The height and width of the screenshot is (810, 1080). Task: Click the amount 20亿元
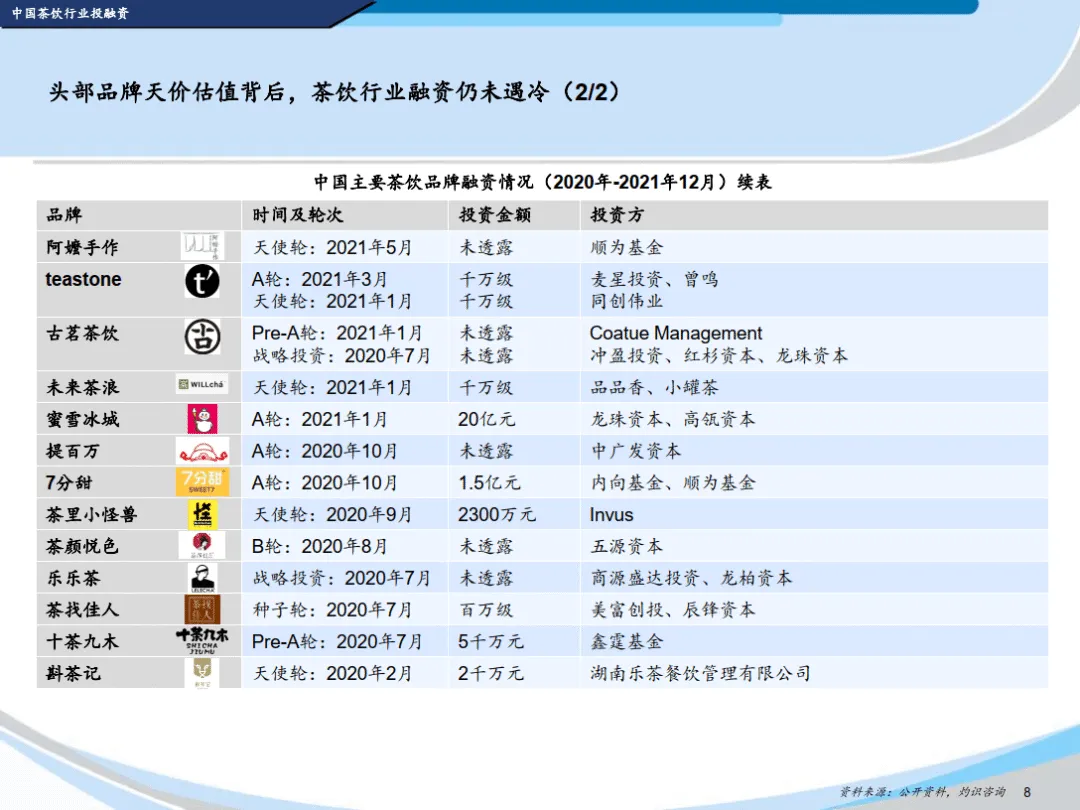[x=486, y=419]
